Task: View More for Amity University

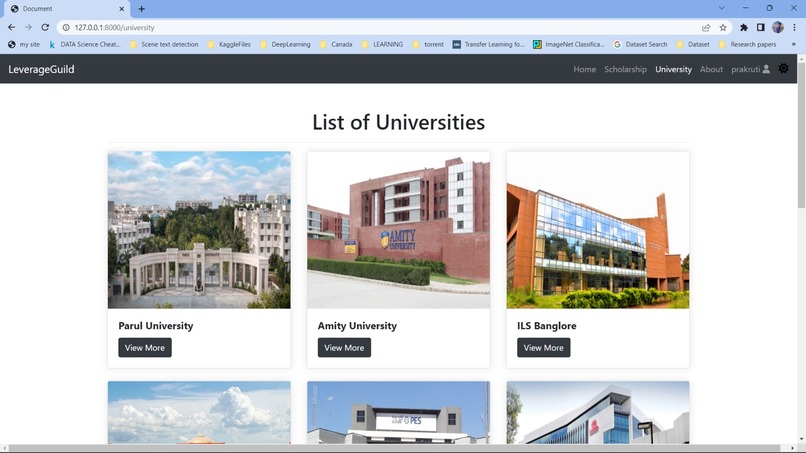Action: (x=344, y=348)
